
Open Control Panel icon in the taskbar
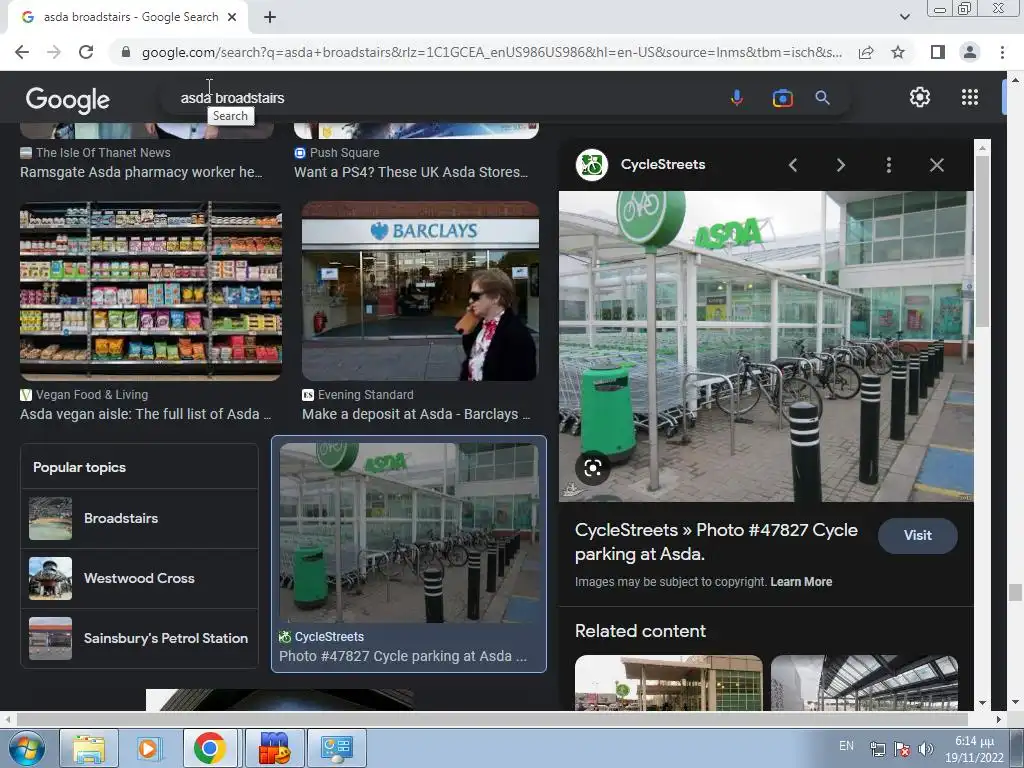pos(337,748)
